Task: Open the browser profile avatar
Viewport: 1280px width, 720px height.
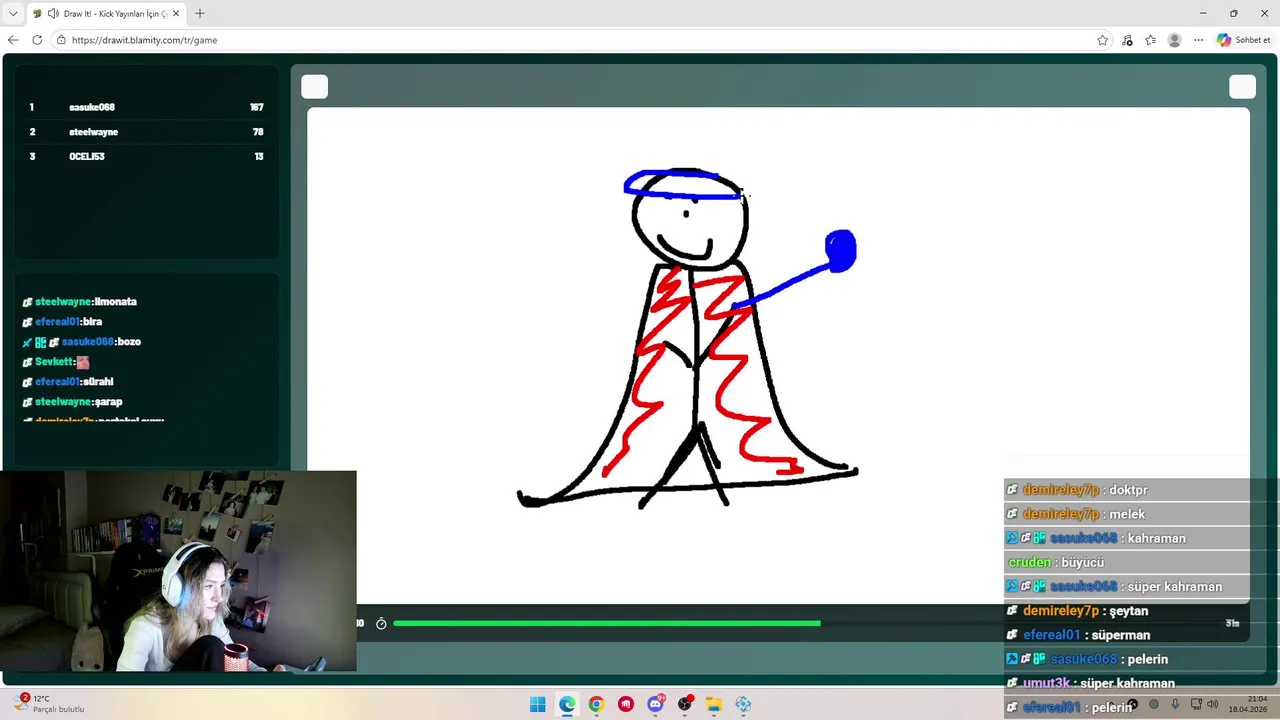Action: [x=1175, y=40]
